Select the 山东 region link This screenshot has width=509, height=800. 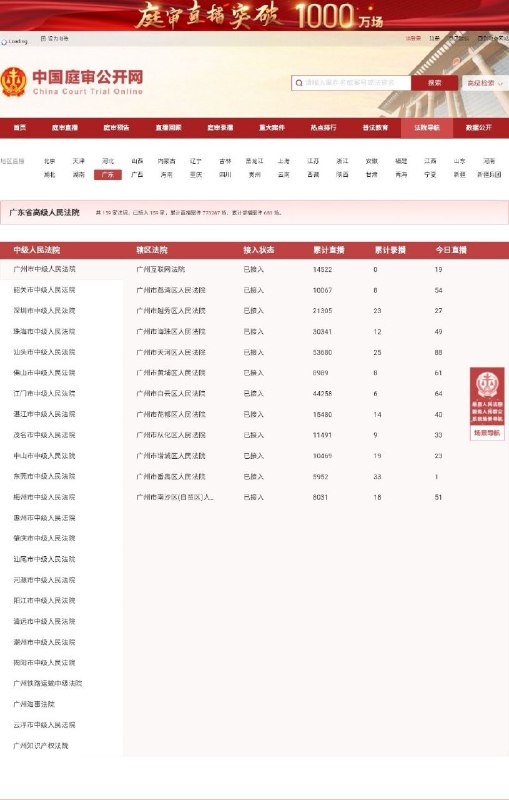(x=460, y=161)
